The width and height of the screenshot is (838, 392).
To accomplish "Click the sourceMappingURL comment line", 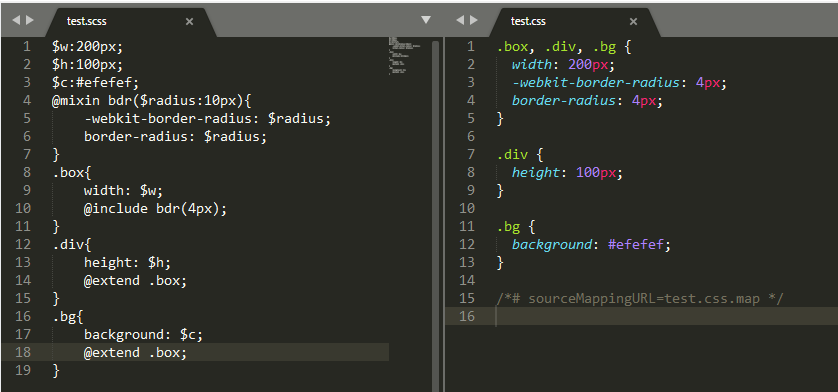I will tap(640, 298).
